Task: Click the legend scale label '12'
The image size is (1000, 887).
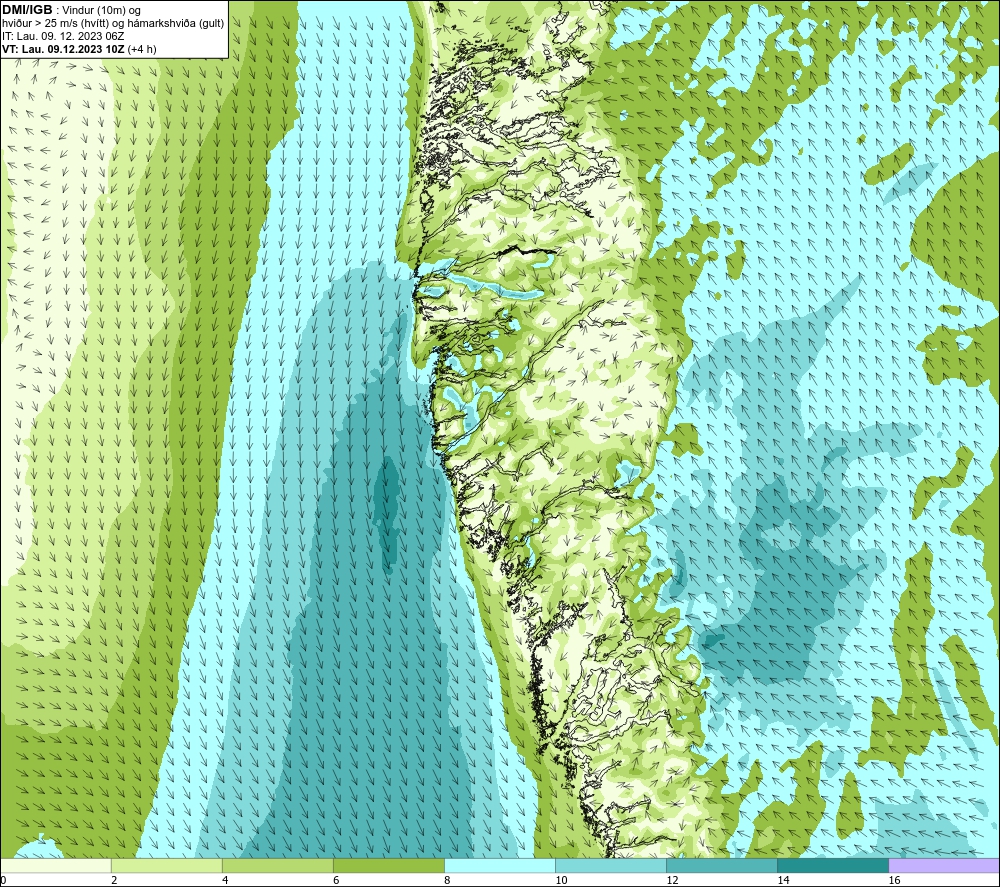Action: 672,880
